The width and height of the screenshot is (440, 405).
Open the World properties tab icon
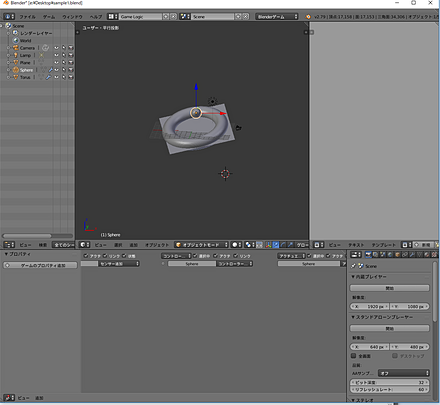[x=390, y=254]
